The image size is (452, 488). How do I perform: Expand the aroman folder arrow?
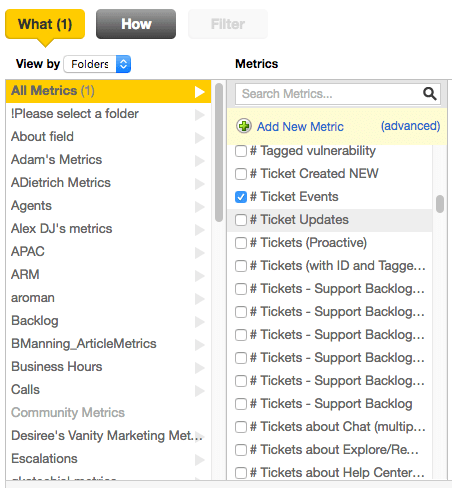(200, 299)
